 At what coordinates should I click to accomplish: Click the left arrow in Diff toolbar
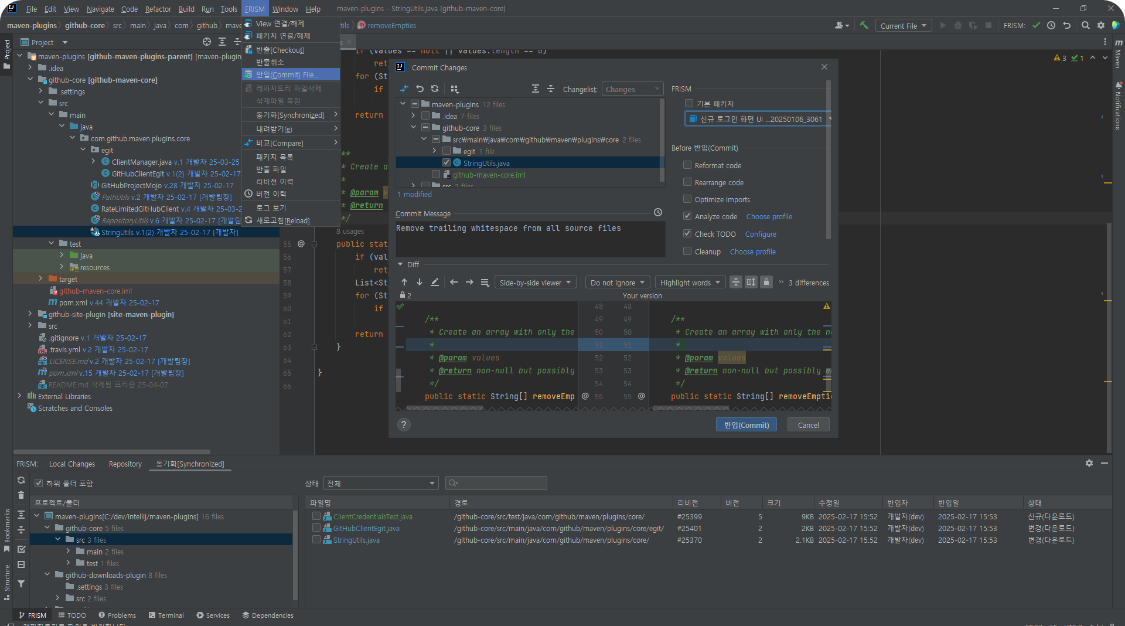coord(453,283)
